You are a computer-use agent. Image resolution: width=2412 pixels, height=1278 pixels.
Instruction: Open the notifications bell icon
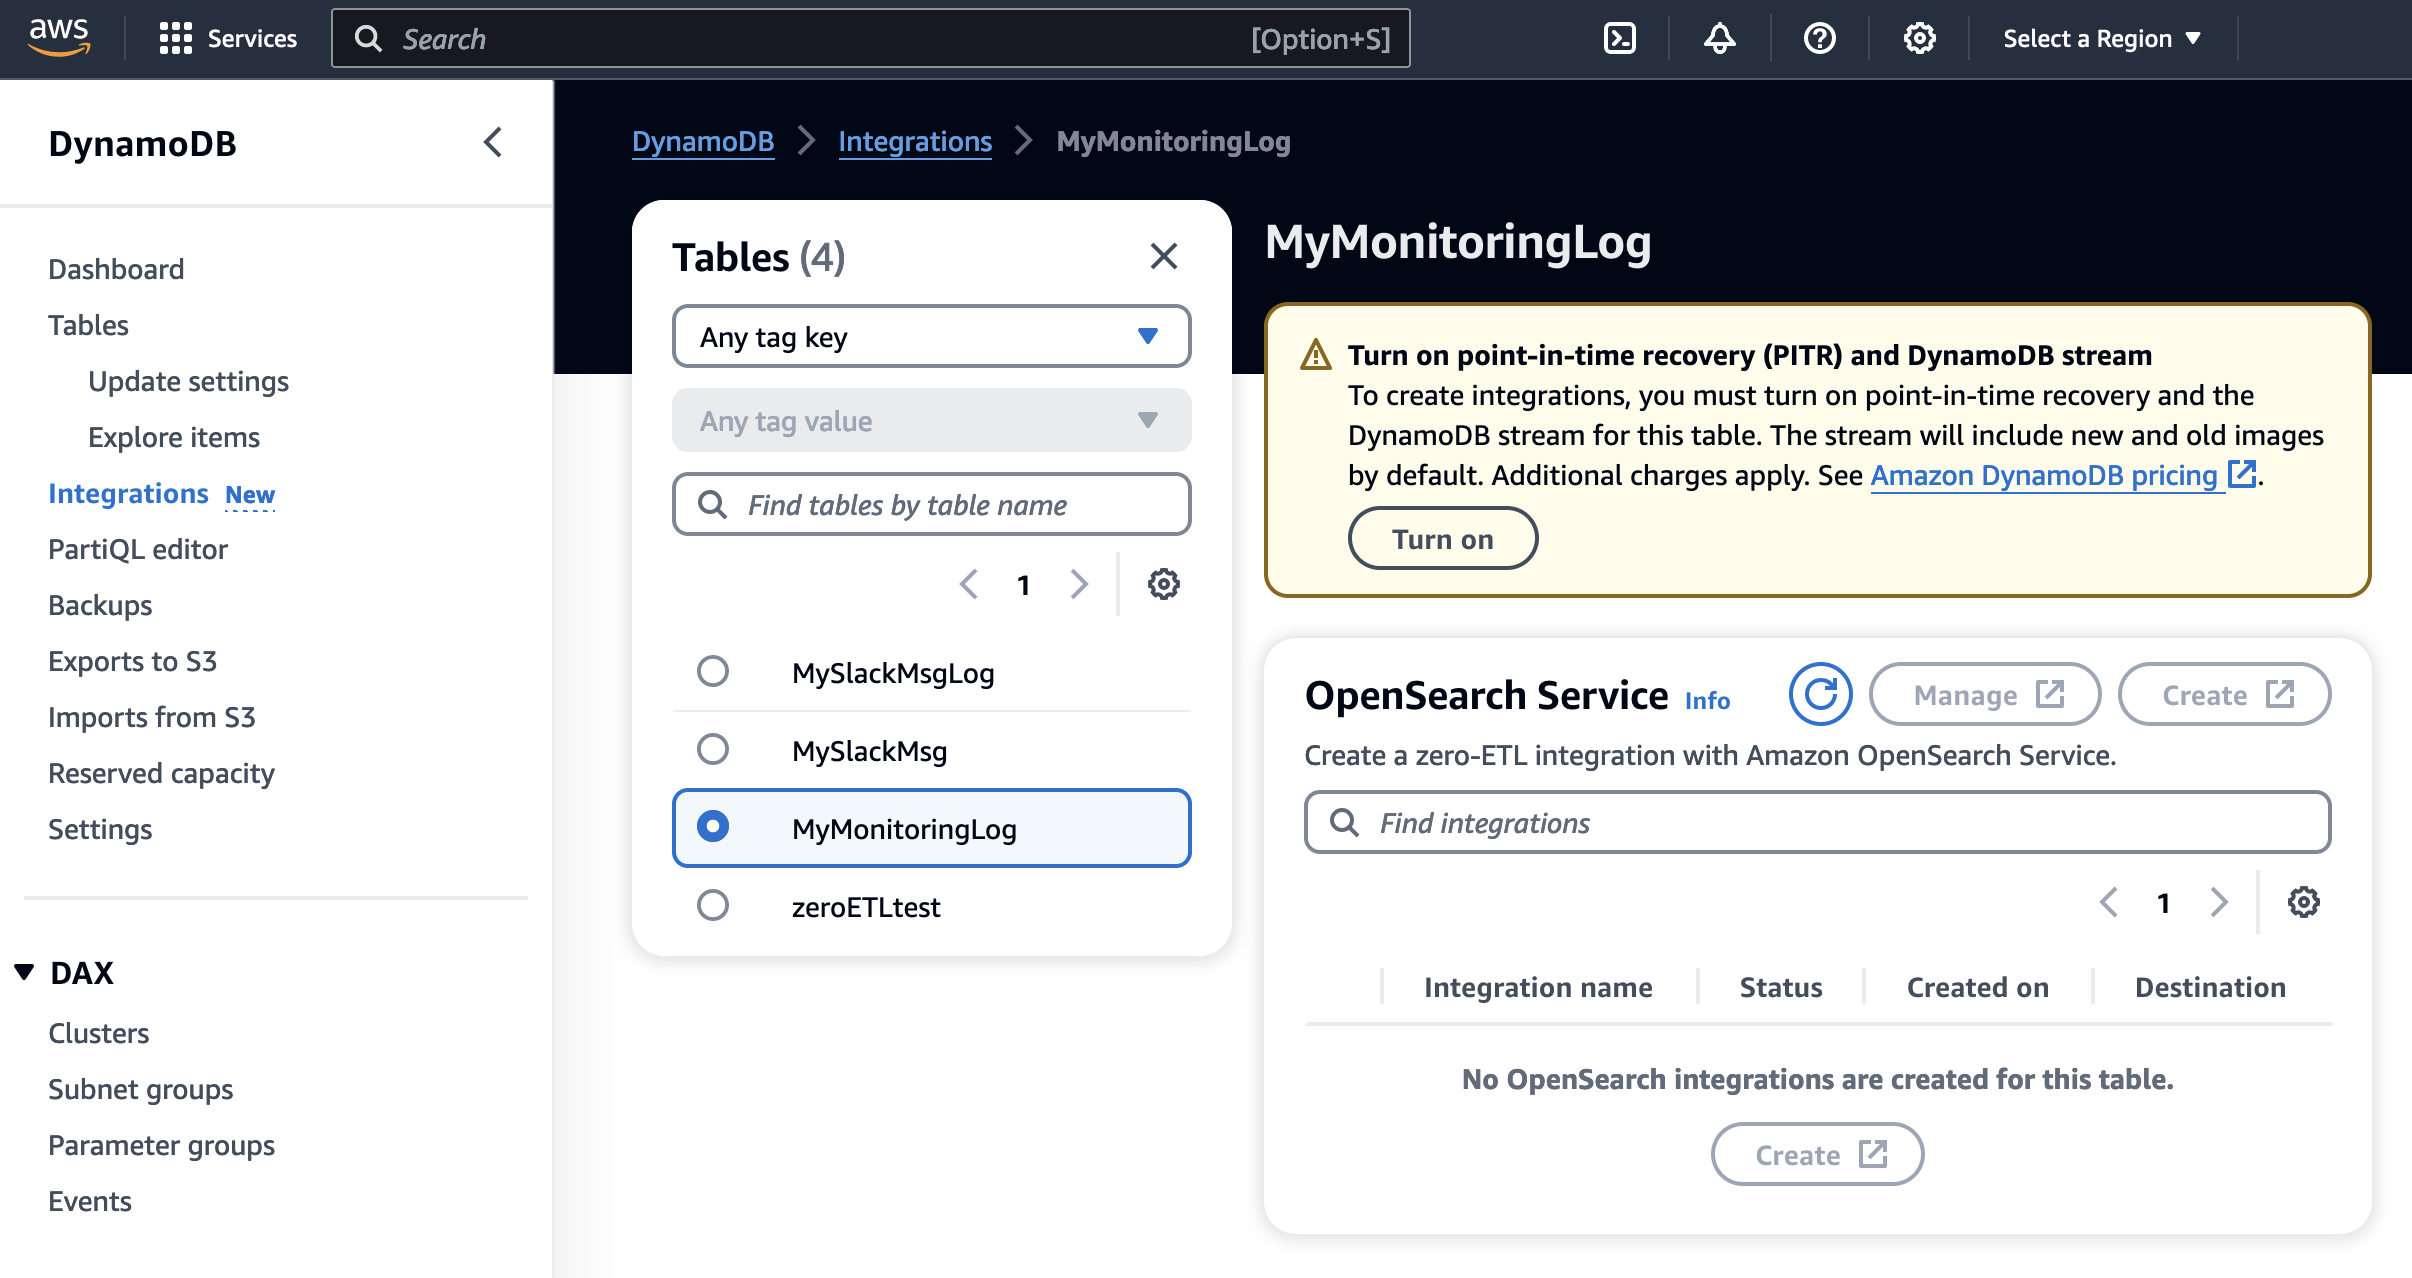coord(1719,39)
